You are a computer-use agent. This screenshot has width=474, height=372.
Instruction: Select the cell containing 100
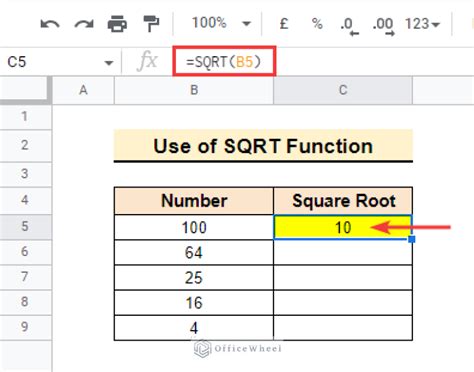pyautogui.click(x=194, y=227)
